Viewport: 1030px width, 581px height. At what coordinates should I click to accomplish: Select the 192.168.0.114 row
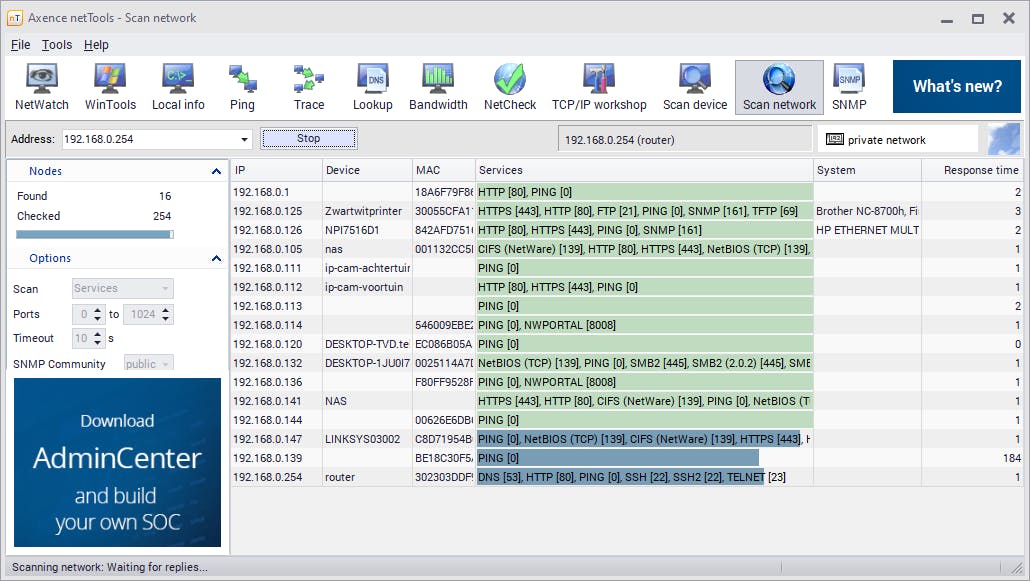pos(627,325)
